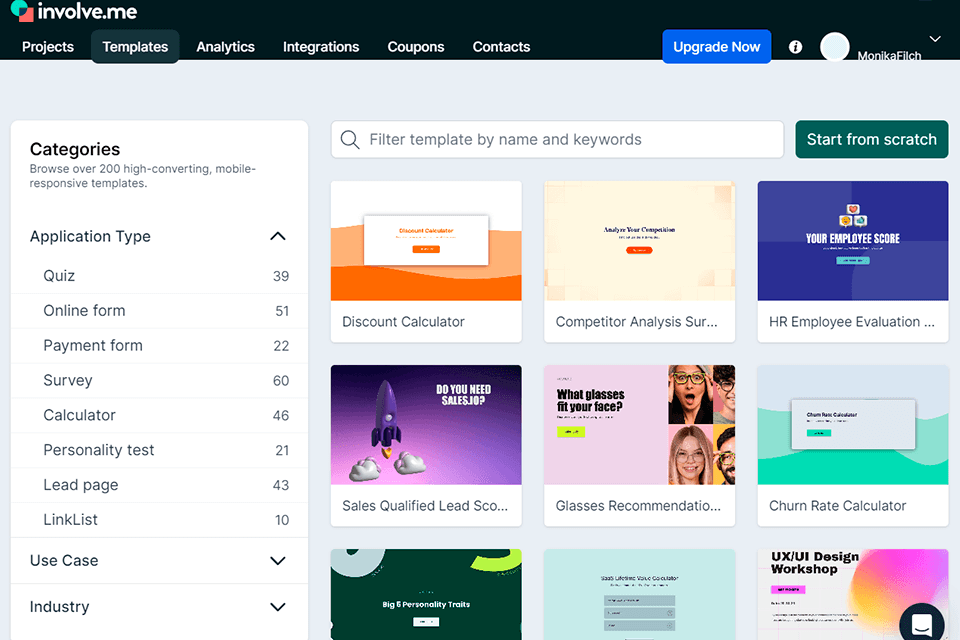Filter by Online form category
Viewport: 960px width, 640px height.
159,311
